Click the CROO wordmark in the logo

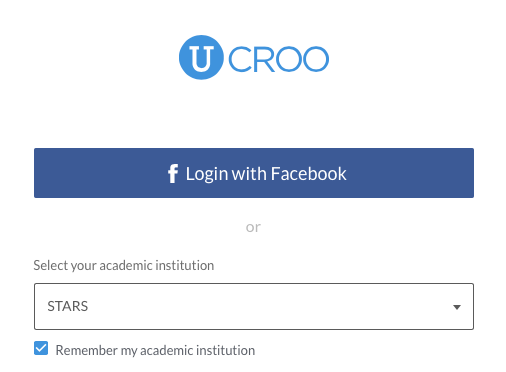[x=279, y=59]
